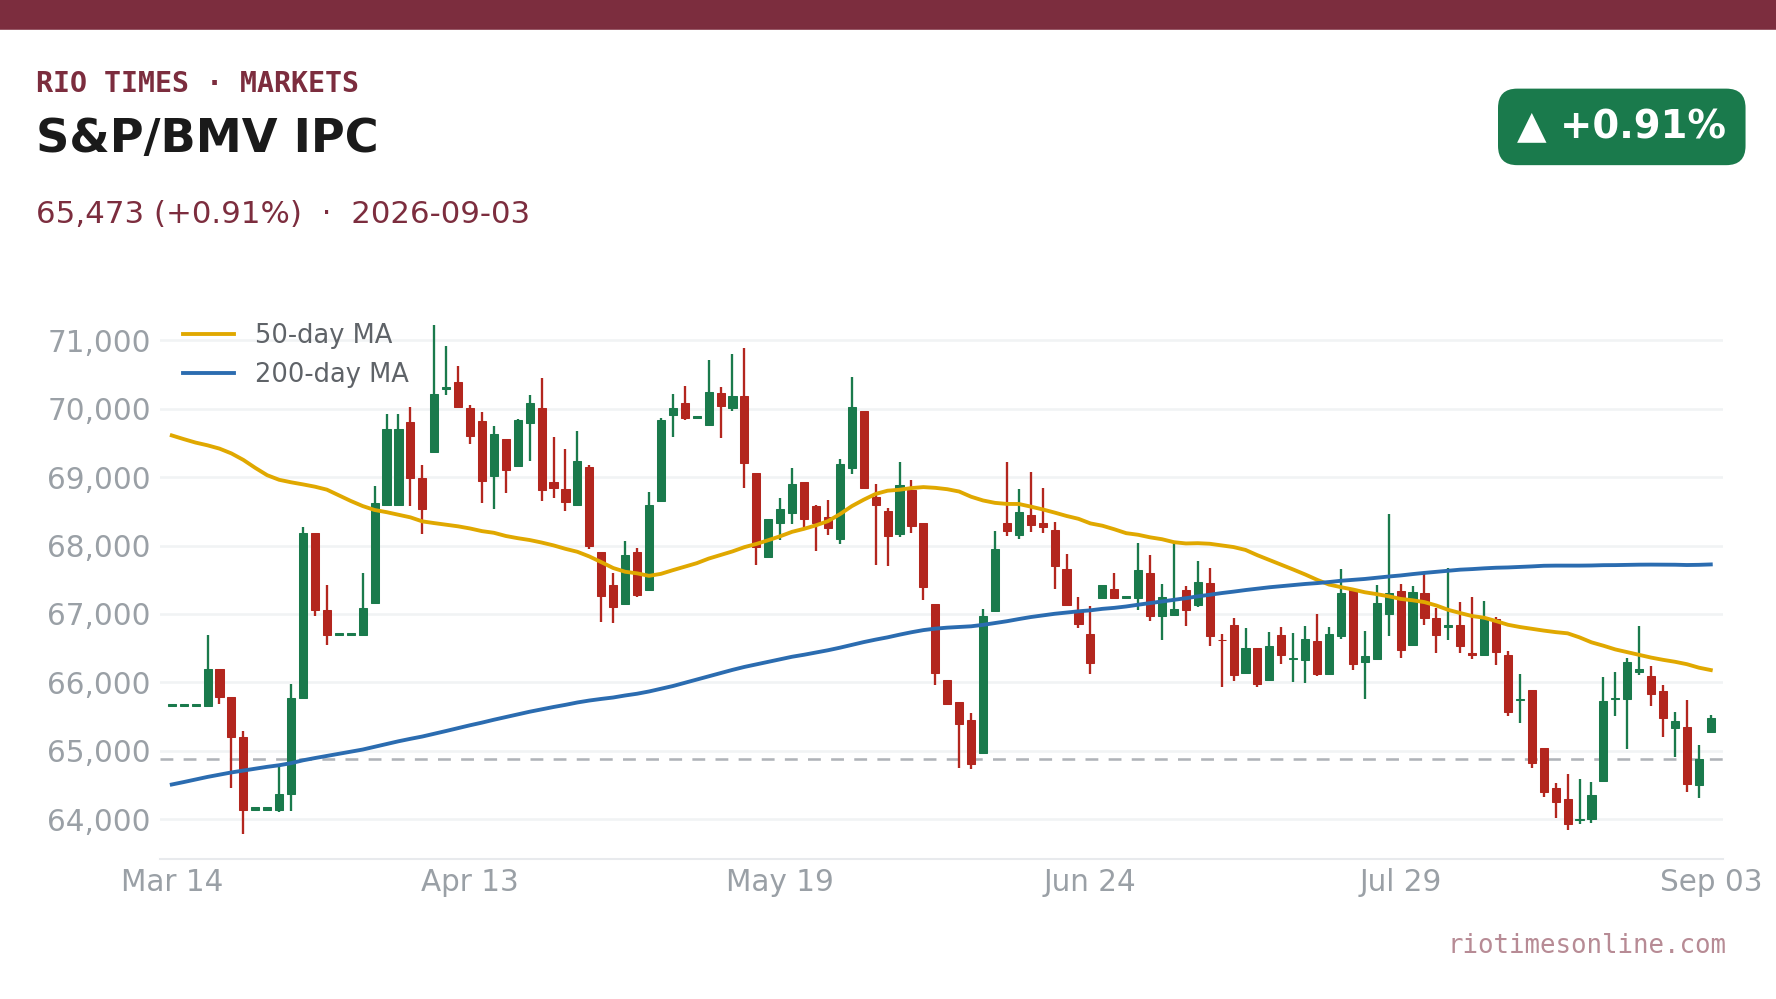Click the Apr 13 x-axis date label
The width and height of the screenshot is (1776, 999).
coord(470,882)
